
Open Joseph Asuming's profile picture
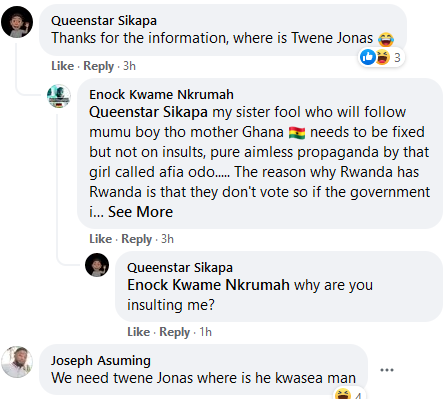click(17, 362)
